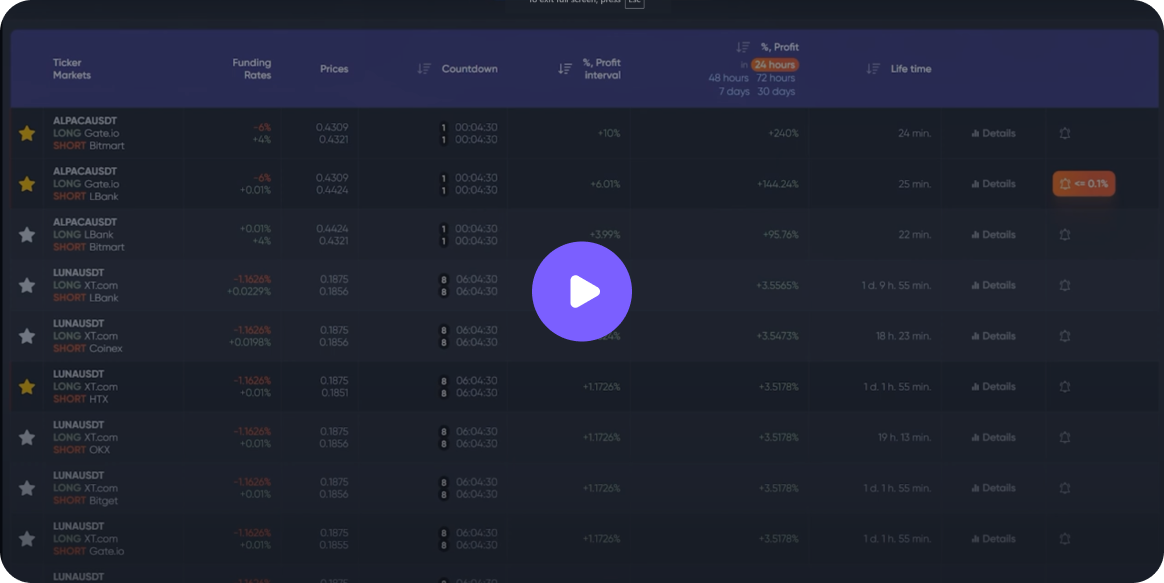
Task: Click the +144.24% profit value
Action: 778,184
